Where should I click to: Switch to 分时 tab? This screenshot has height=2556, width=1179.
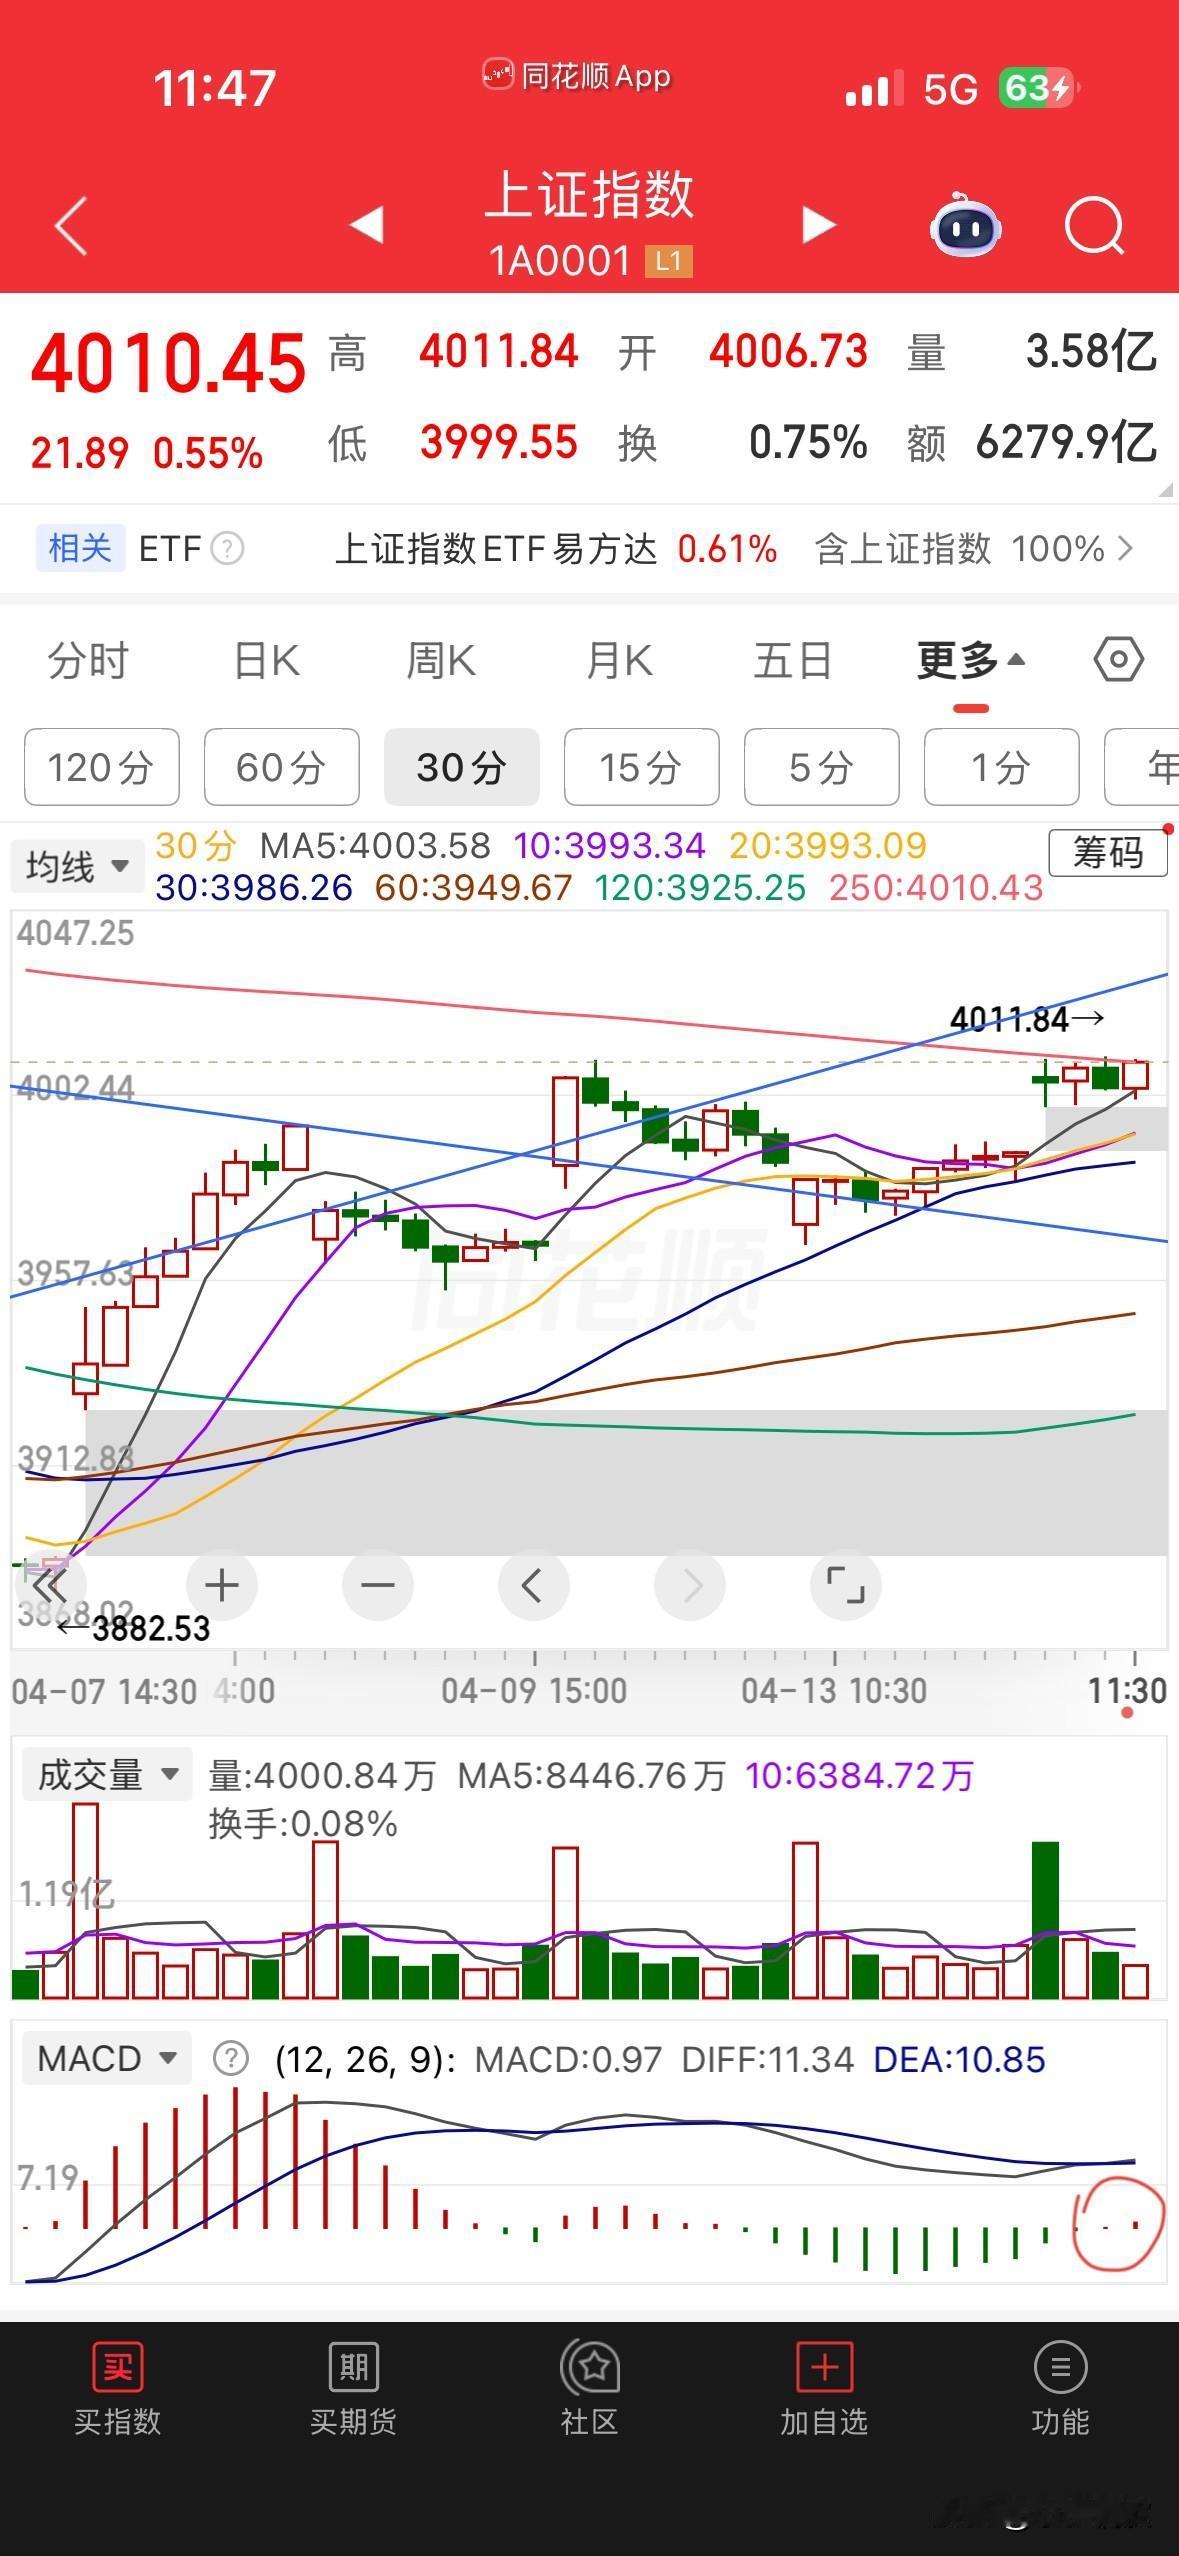(x=88, y=661)
